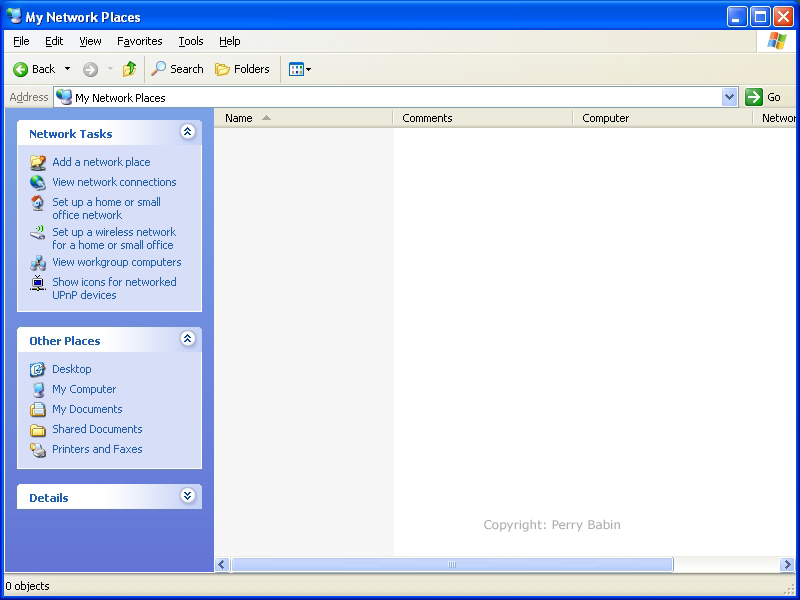Open the Search pane magnifier button
800x600 pixels.
177,69
